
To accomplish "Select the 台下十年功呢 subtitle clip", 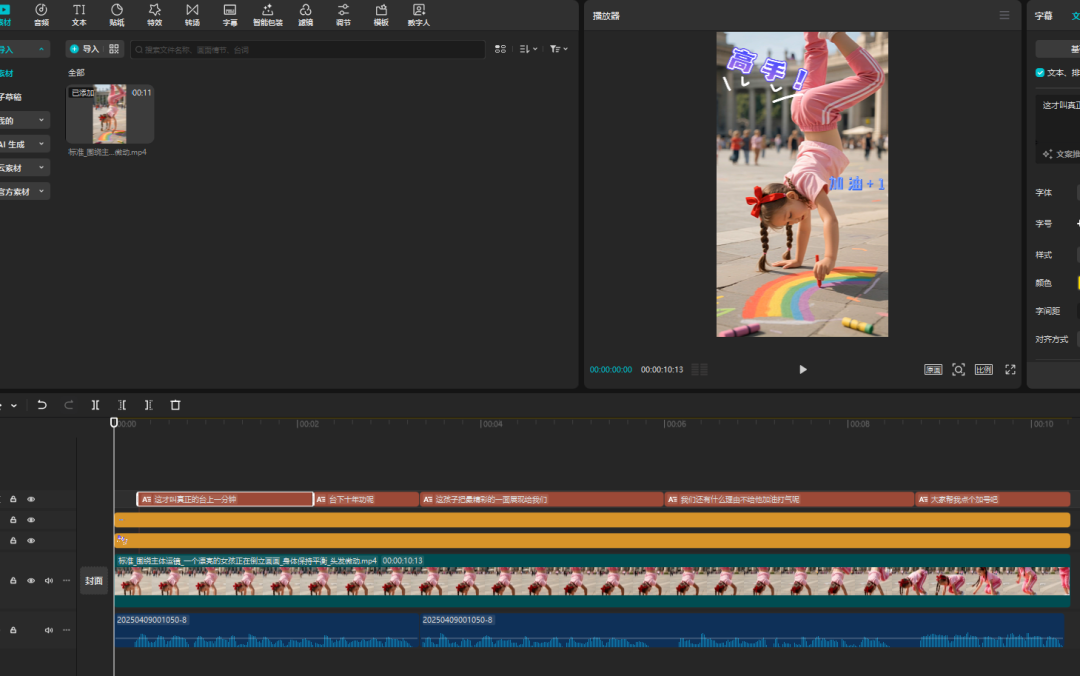I will coord(366,499).
